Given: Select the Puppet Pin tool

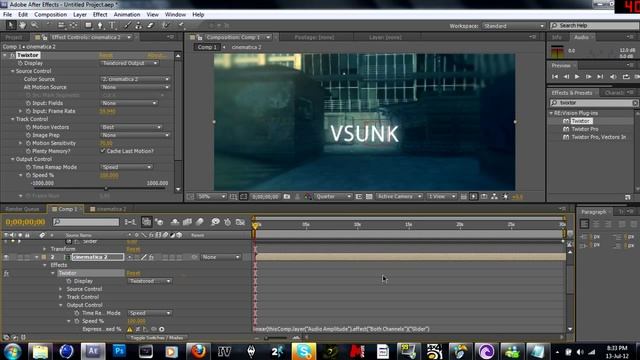Looking at the screenshot, I should click(x=181, y=25).
